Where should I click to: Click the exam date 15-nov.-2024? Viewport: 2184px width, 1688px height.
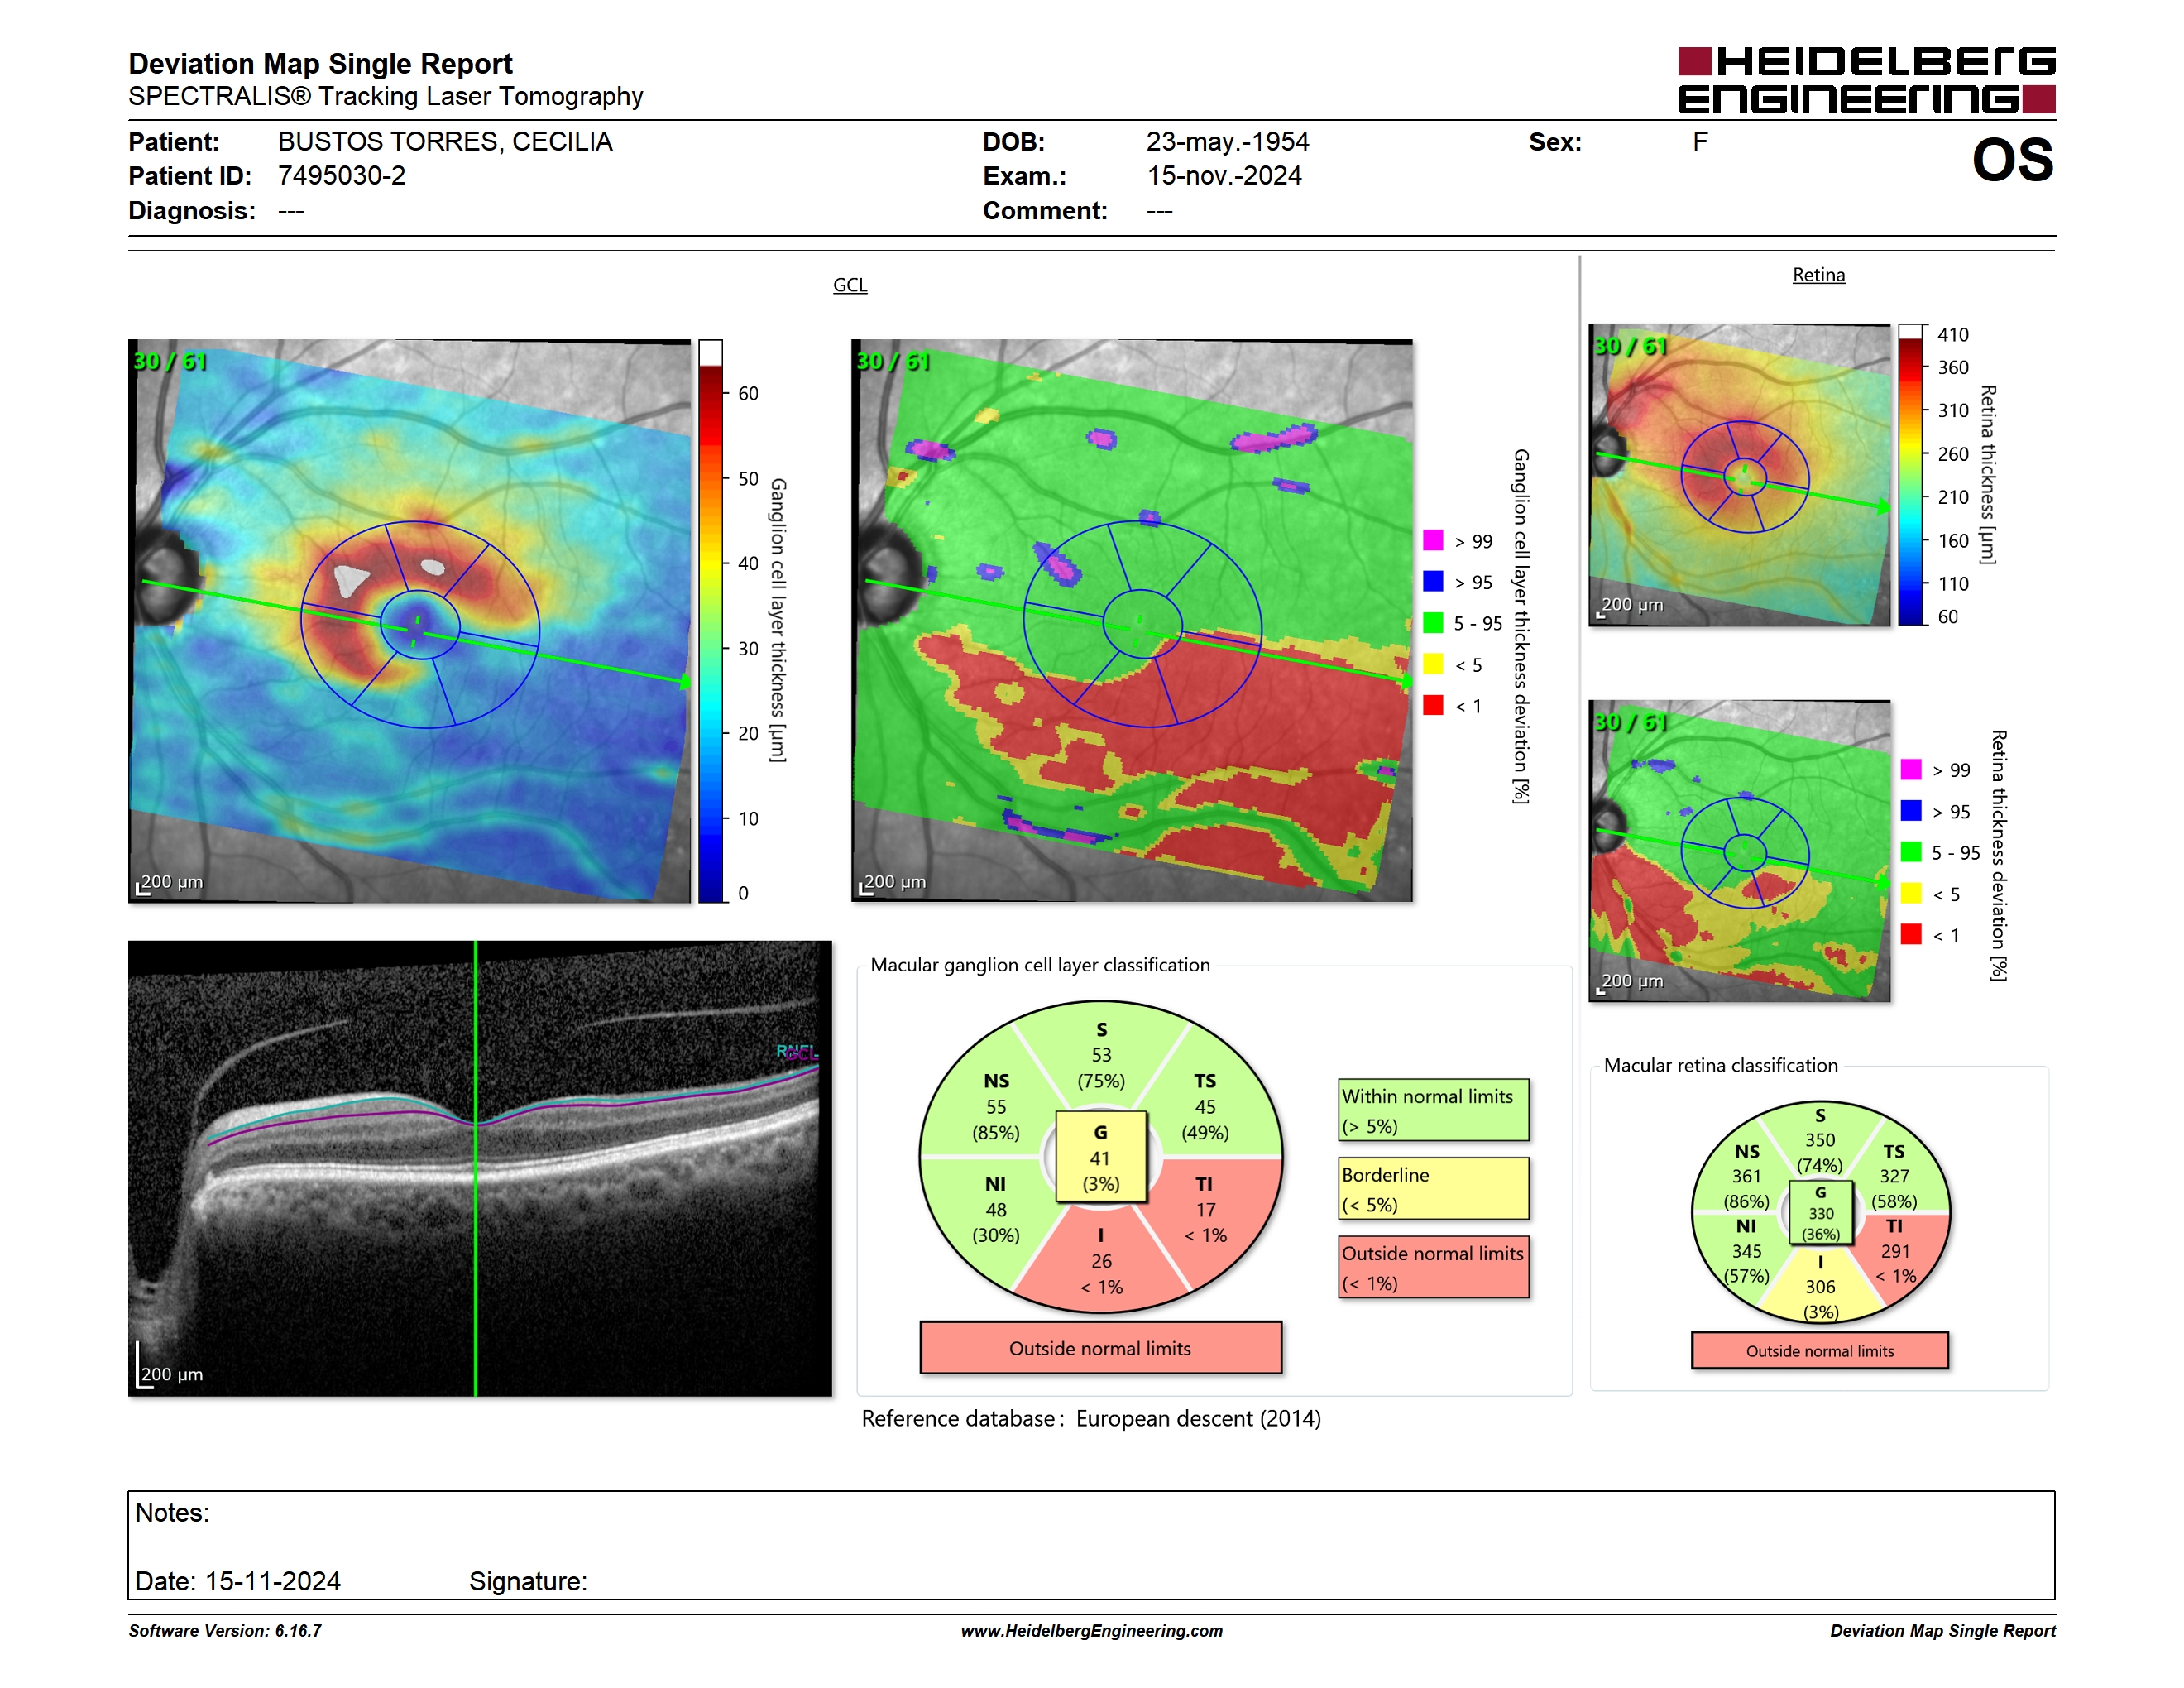pyautogui.click(x=1224, y=176)
